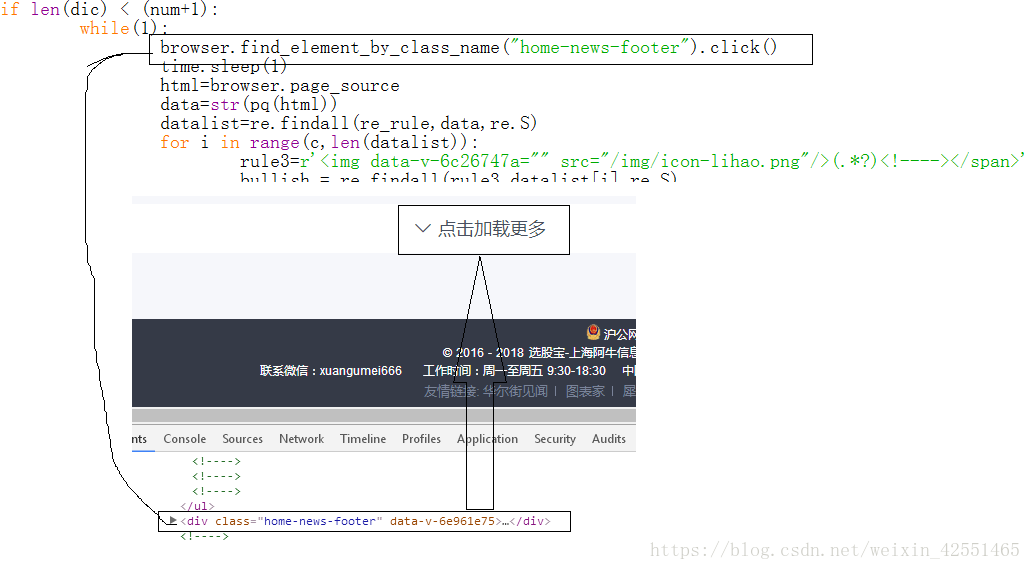Switch to the Console tab
Image resolution: width=1031 pixels, height=570 pixels.
(185, 439)
